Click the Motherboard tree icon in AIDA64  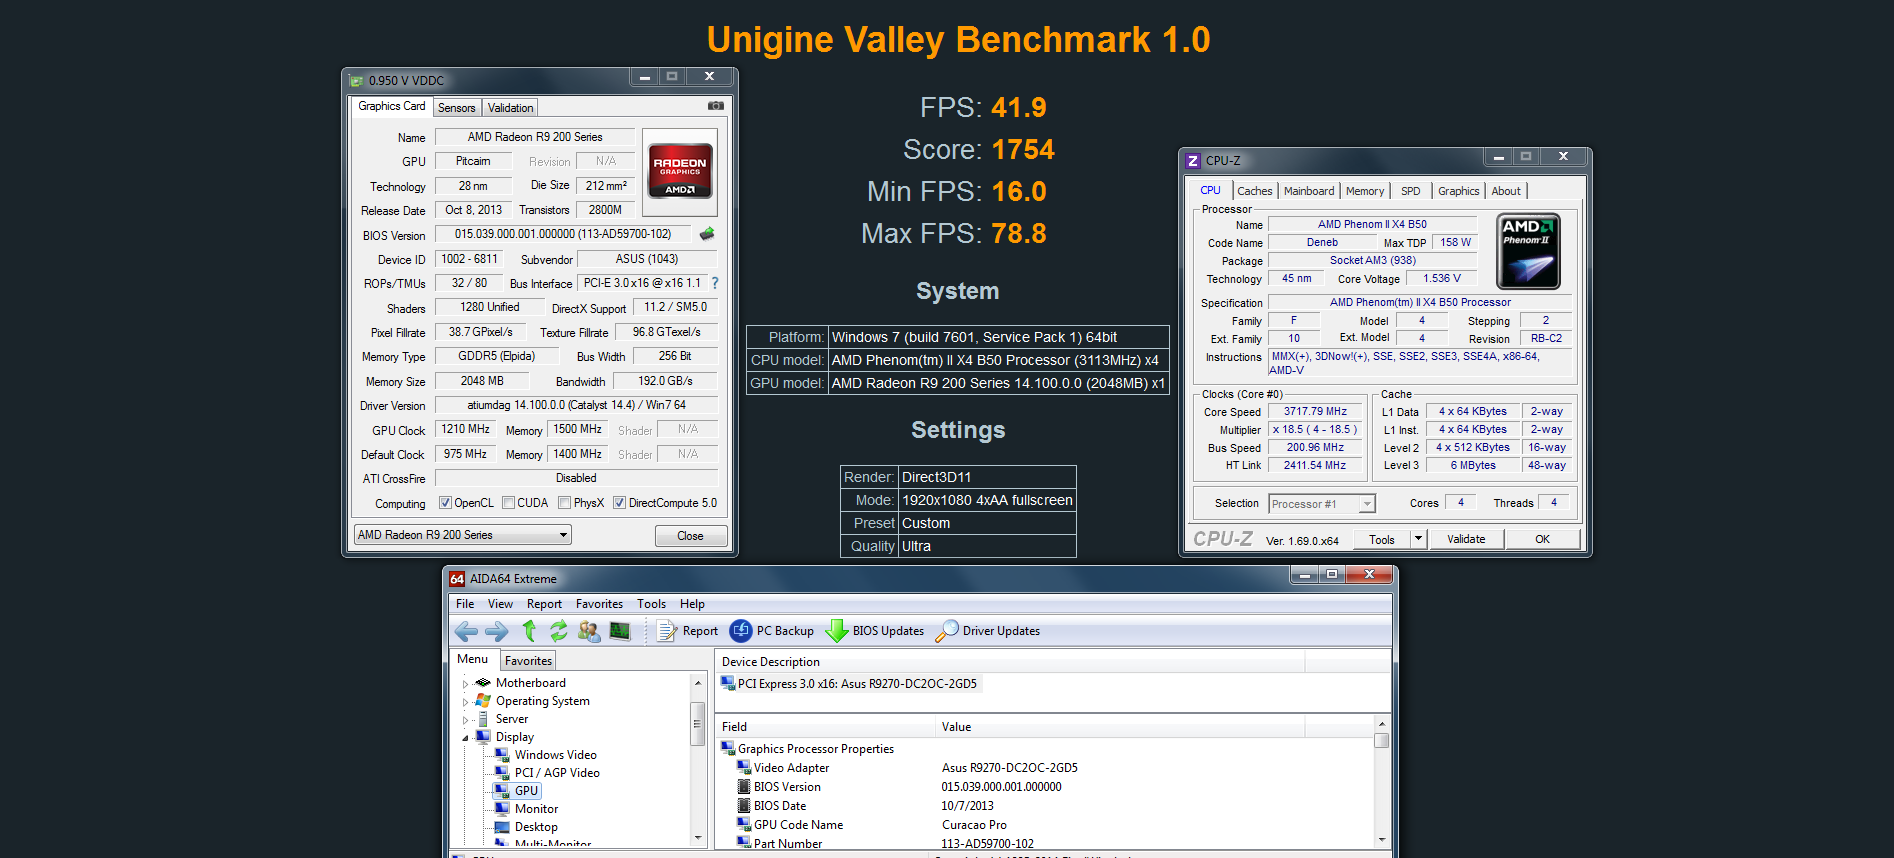[483, 683]
